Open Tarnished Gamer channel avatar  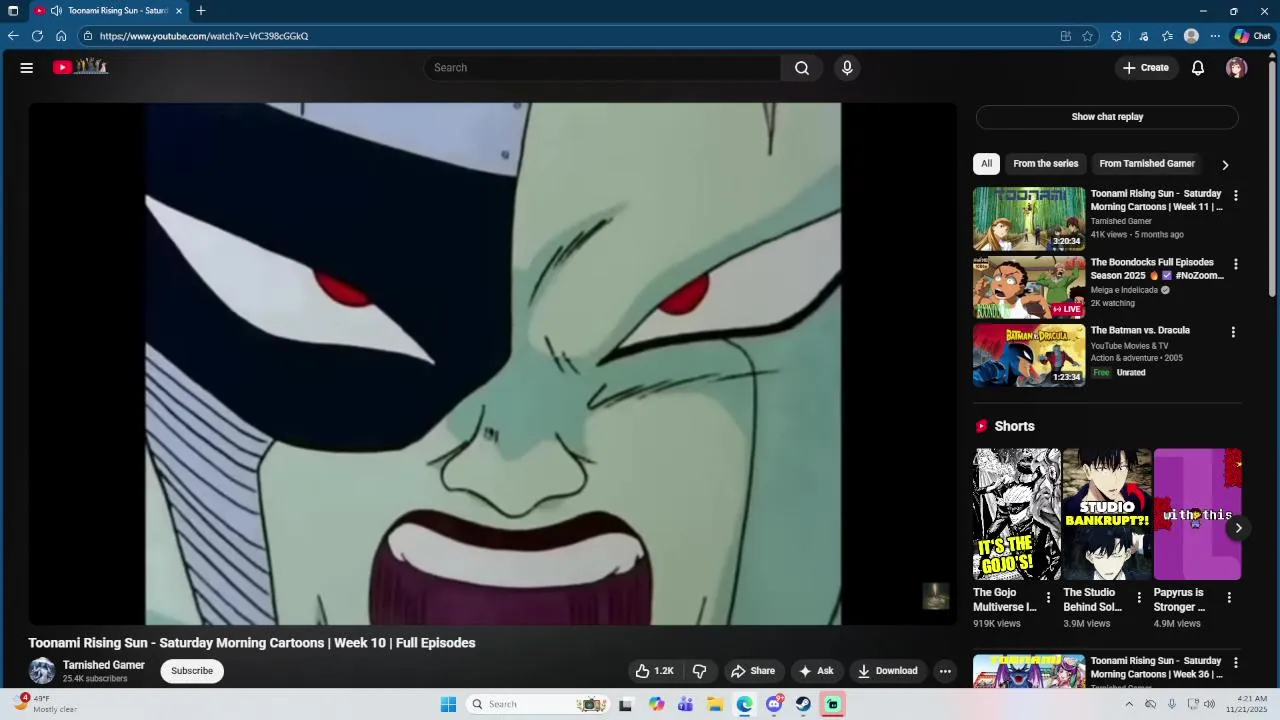pos(42,671)
